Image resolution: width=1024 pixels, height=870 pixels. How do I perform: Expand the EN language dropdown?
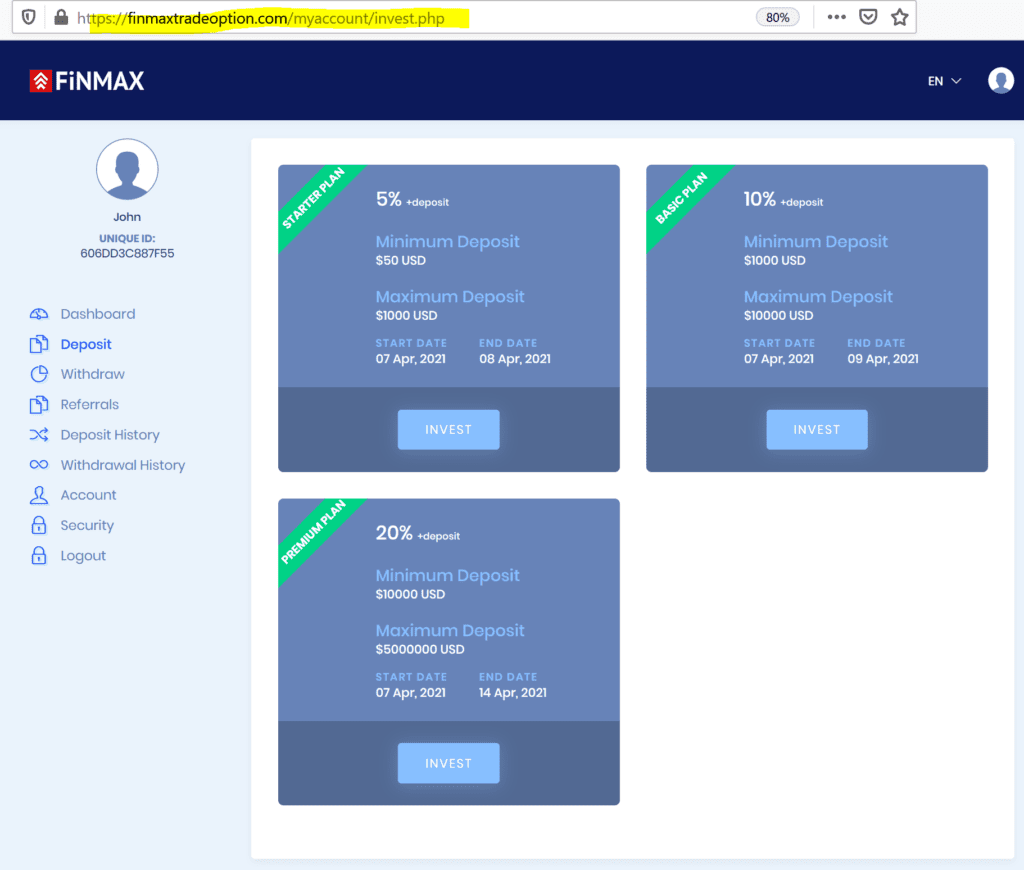tap(944, 81)
